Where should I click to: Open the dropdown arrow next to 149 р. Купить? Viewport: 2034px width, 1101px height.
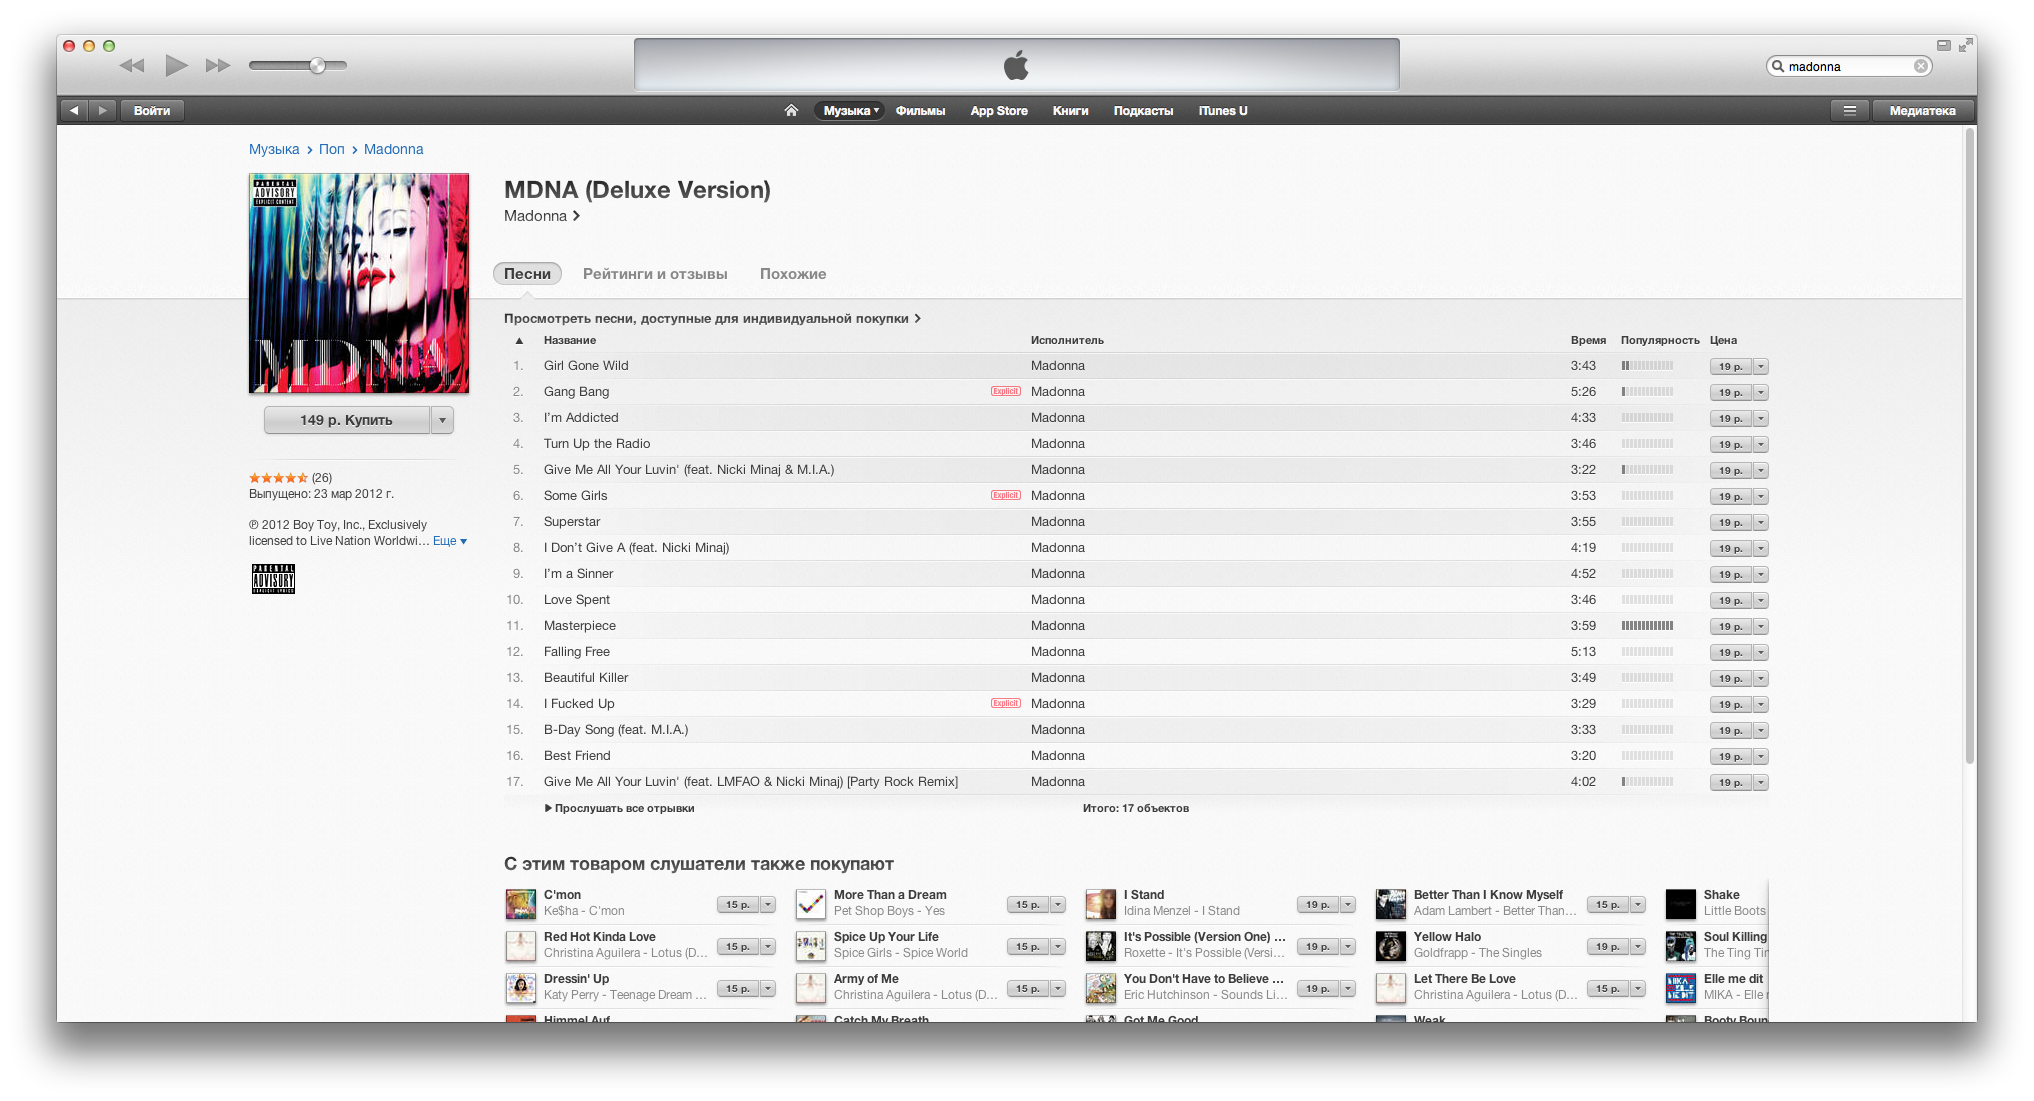[x=442, y=421]
